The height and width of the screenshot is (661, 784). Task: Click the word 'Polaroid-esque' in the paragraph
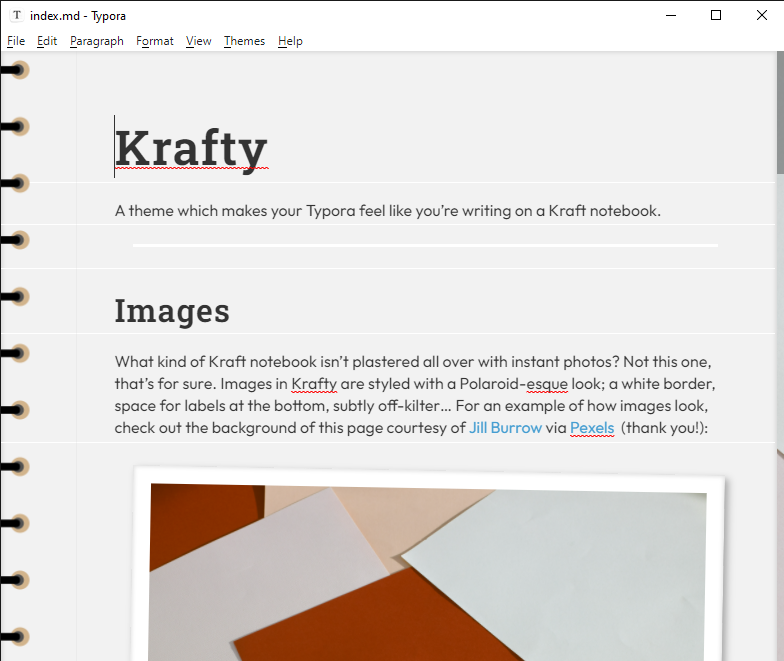coord(514,384)
